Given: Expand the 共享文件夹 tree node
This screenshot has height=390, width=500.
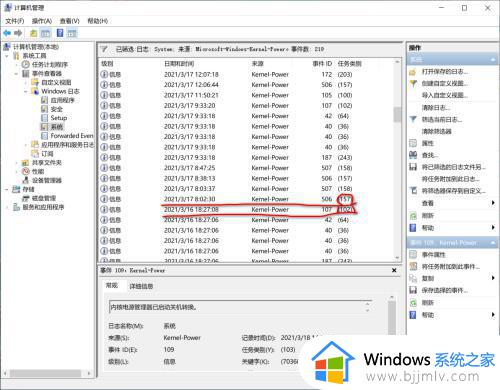Looking at the screenshot, I should (x=16, y=163).
